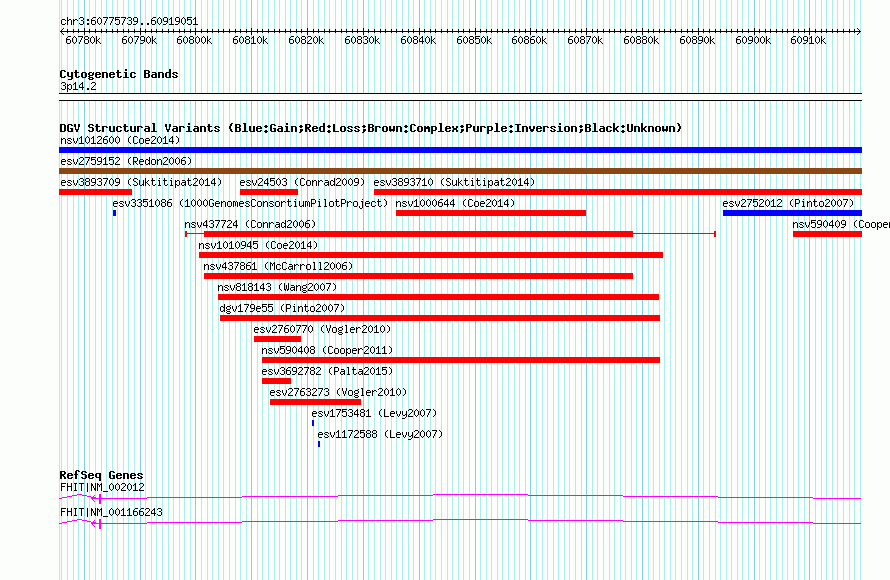Select the red nsv437861 variant bar

[418, 276]
